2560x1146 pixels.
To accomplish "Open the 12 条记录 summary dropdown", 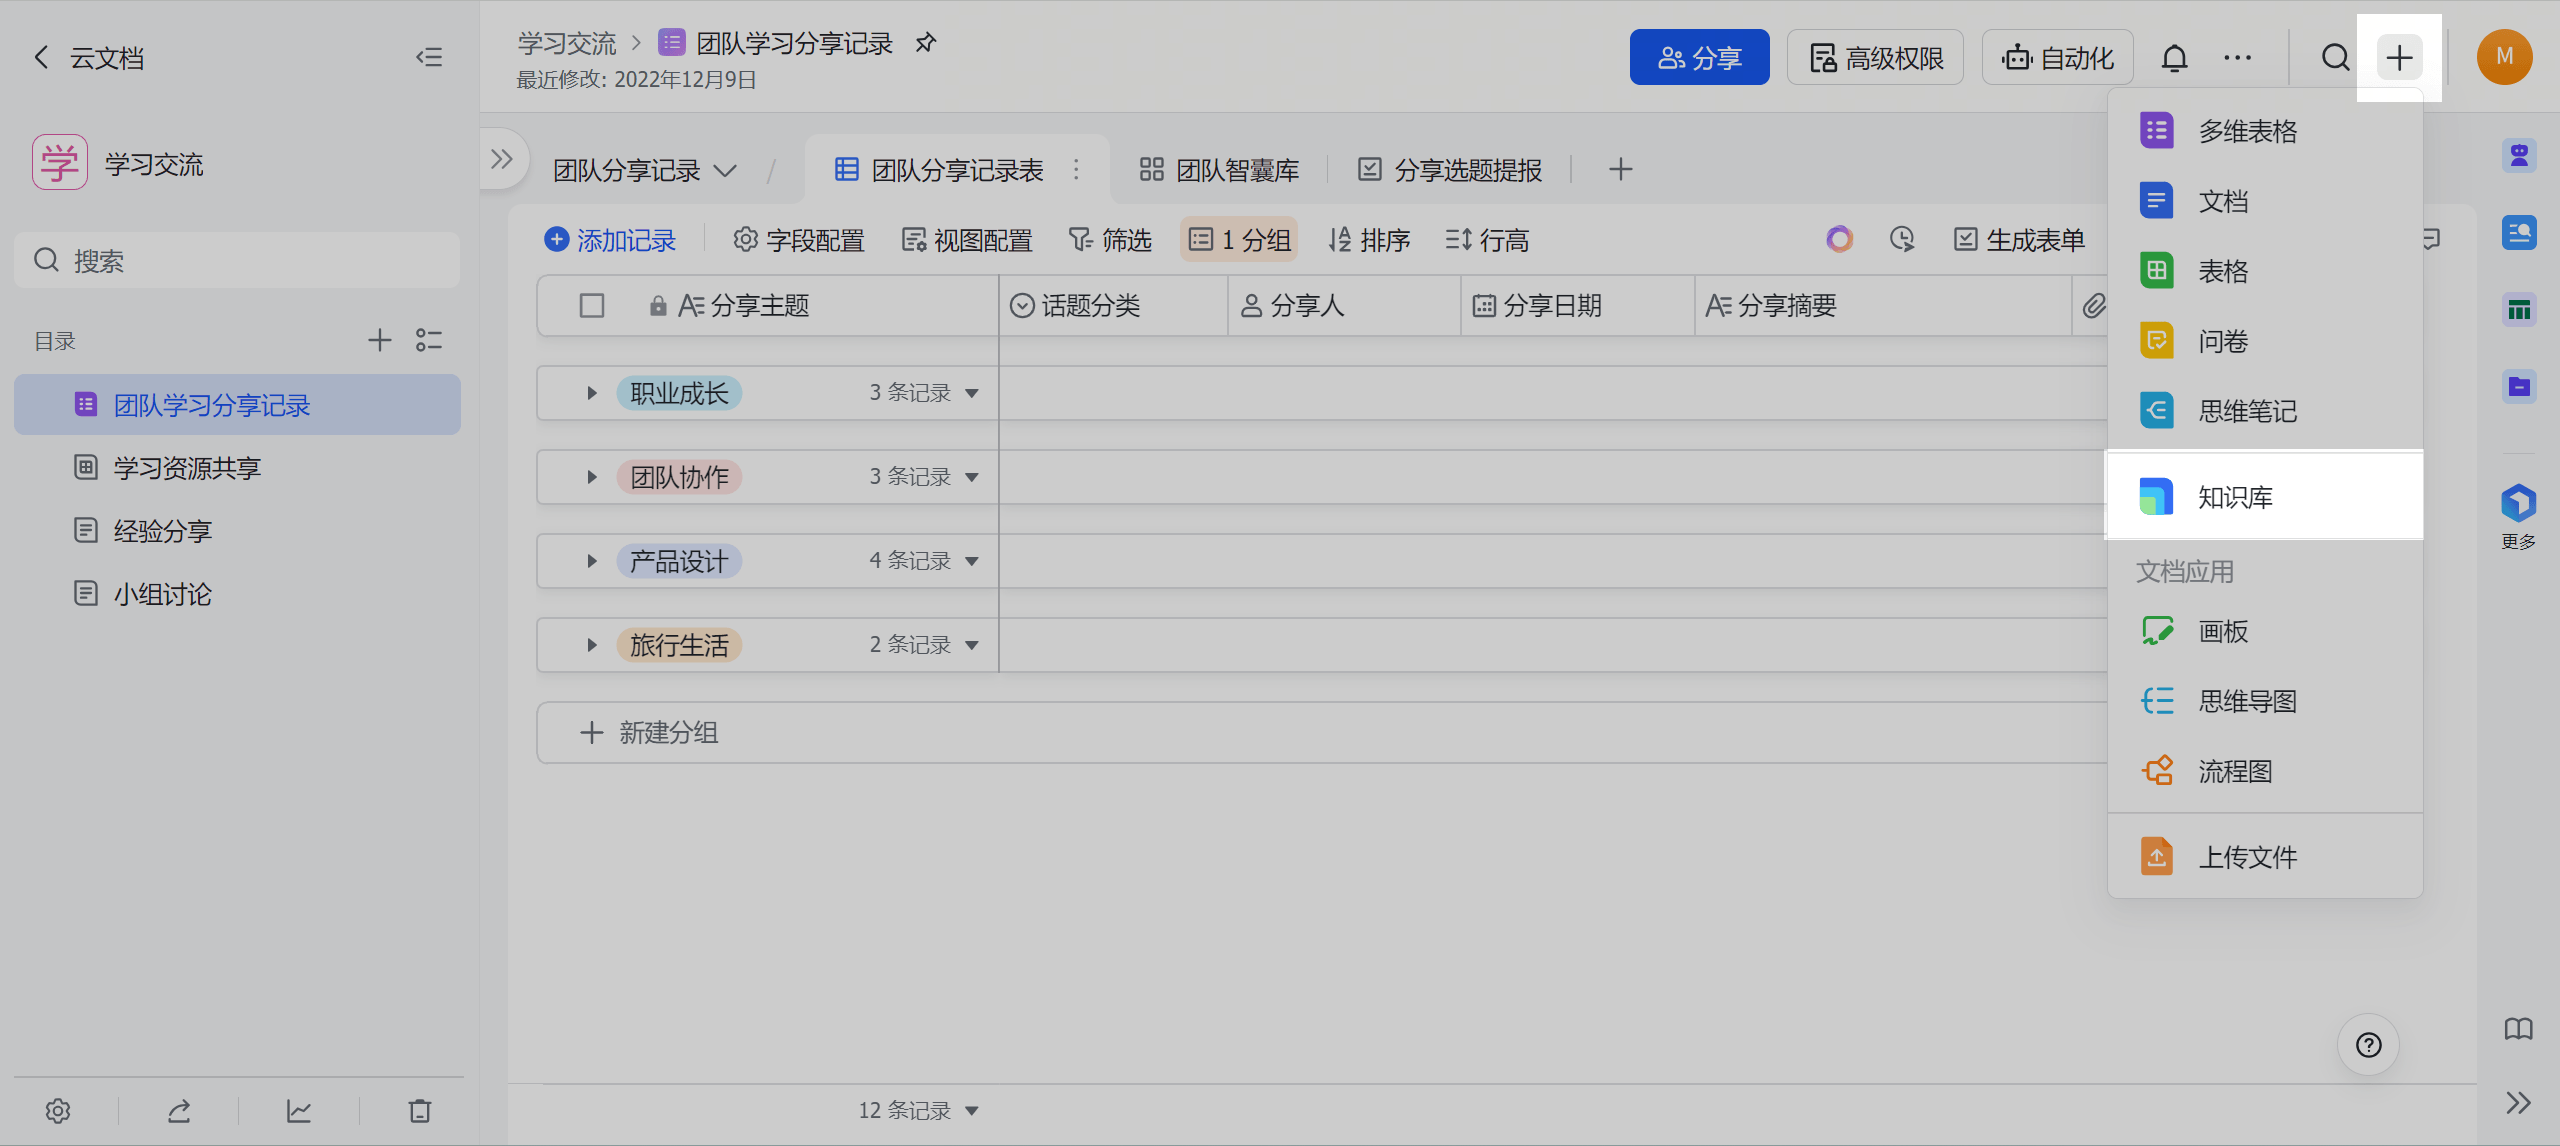I will (917, 1110).
